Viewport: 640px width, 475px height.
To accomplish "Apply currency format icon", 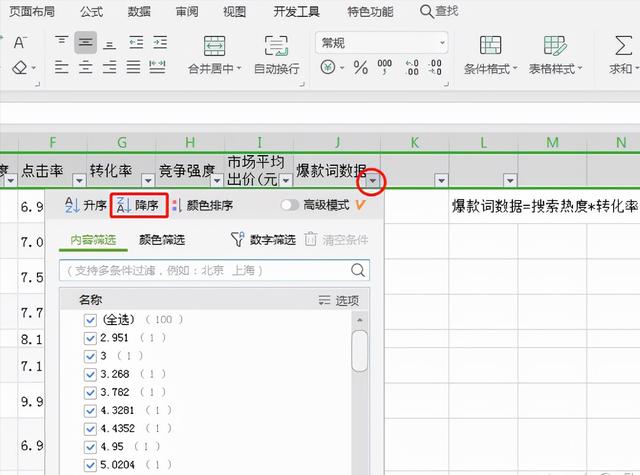I will (x=328, y=67).
